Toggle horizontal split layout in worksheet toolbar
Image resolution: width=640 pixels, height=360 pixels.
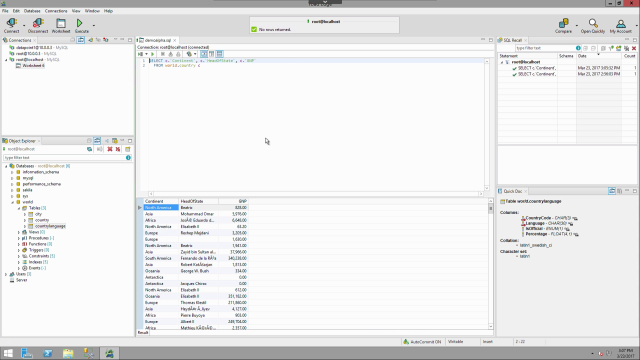point(219,54)
